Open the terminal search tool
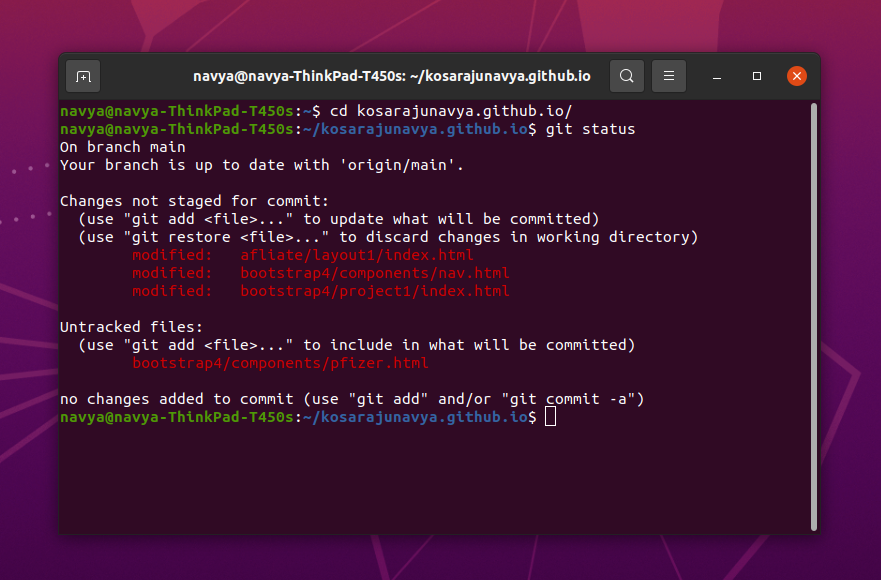This screenshot has width=881, height=580. (x=626, y=75)
